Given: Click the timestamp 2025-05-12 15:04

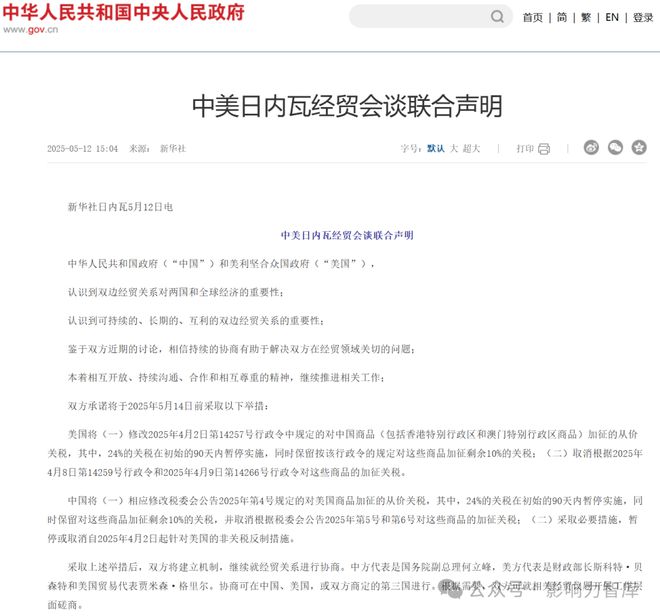Looking at the screenshot, I should point(82,148).
